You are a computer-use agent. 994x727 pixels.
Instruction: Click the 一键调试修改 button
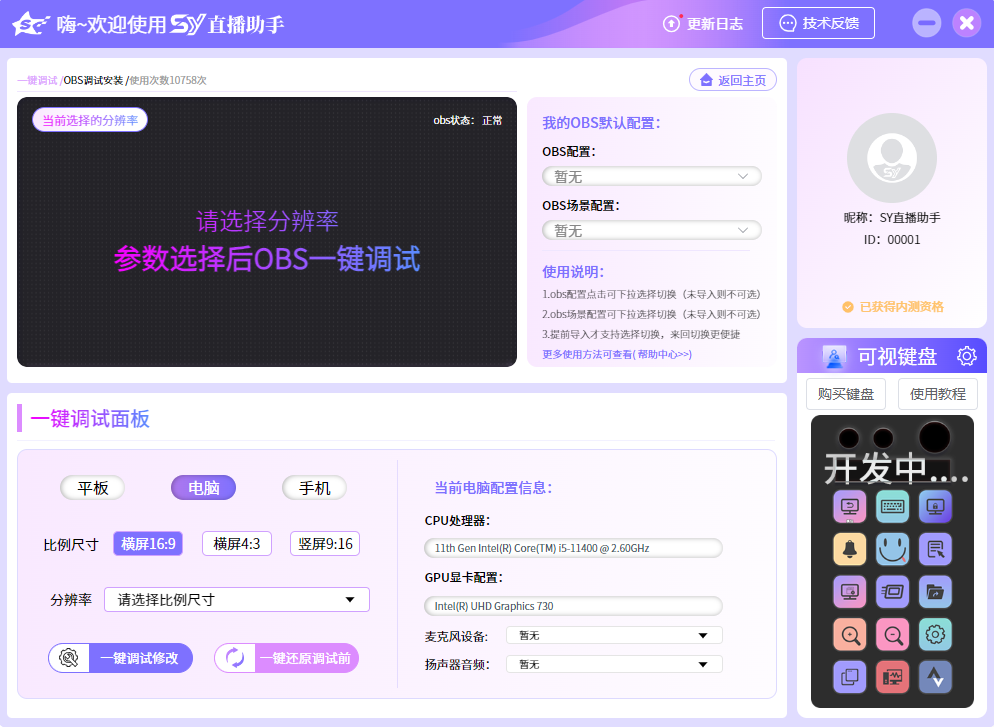[120, 658]
